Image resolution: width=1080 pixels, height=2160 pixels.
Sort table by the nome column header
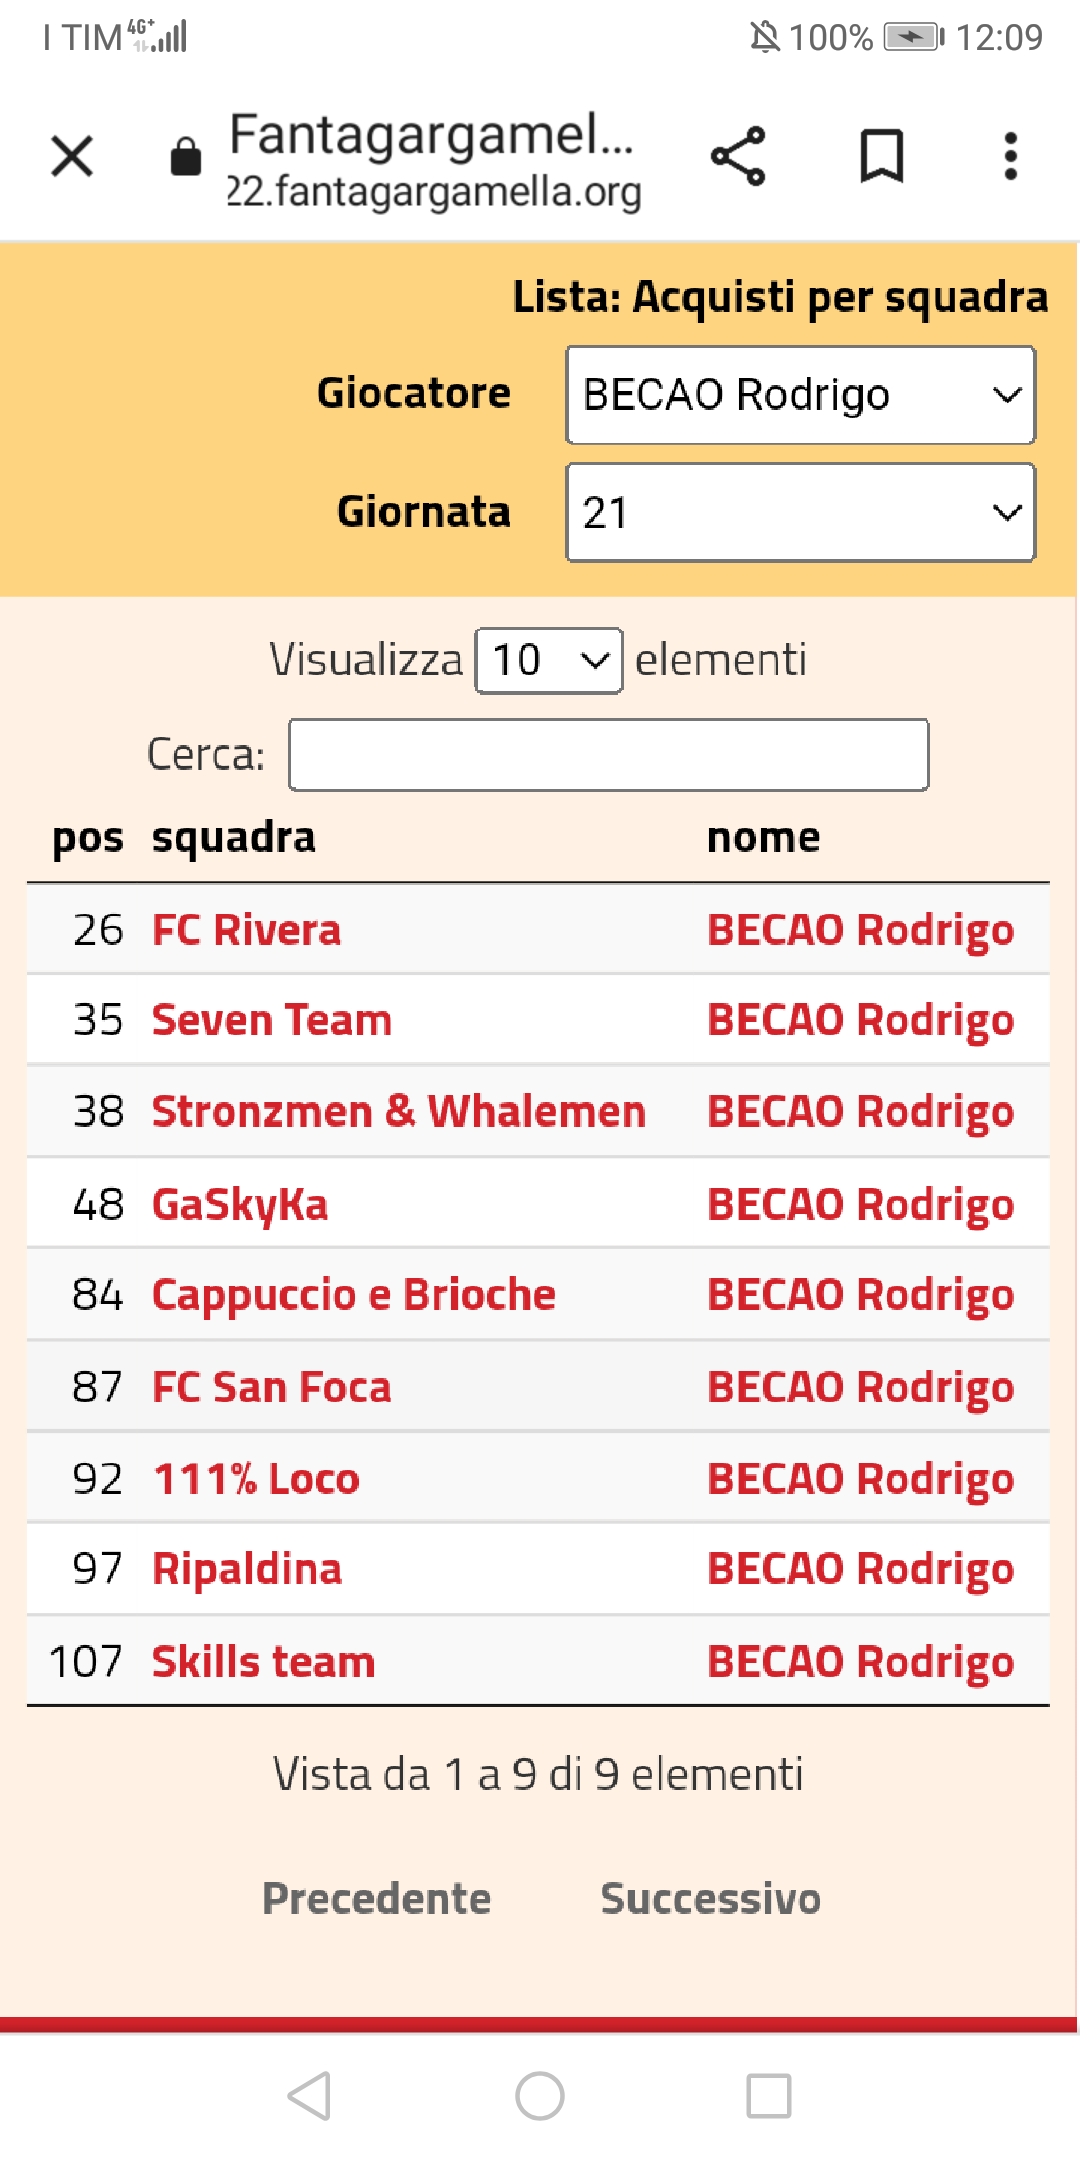tap(763, 838)
